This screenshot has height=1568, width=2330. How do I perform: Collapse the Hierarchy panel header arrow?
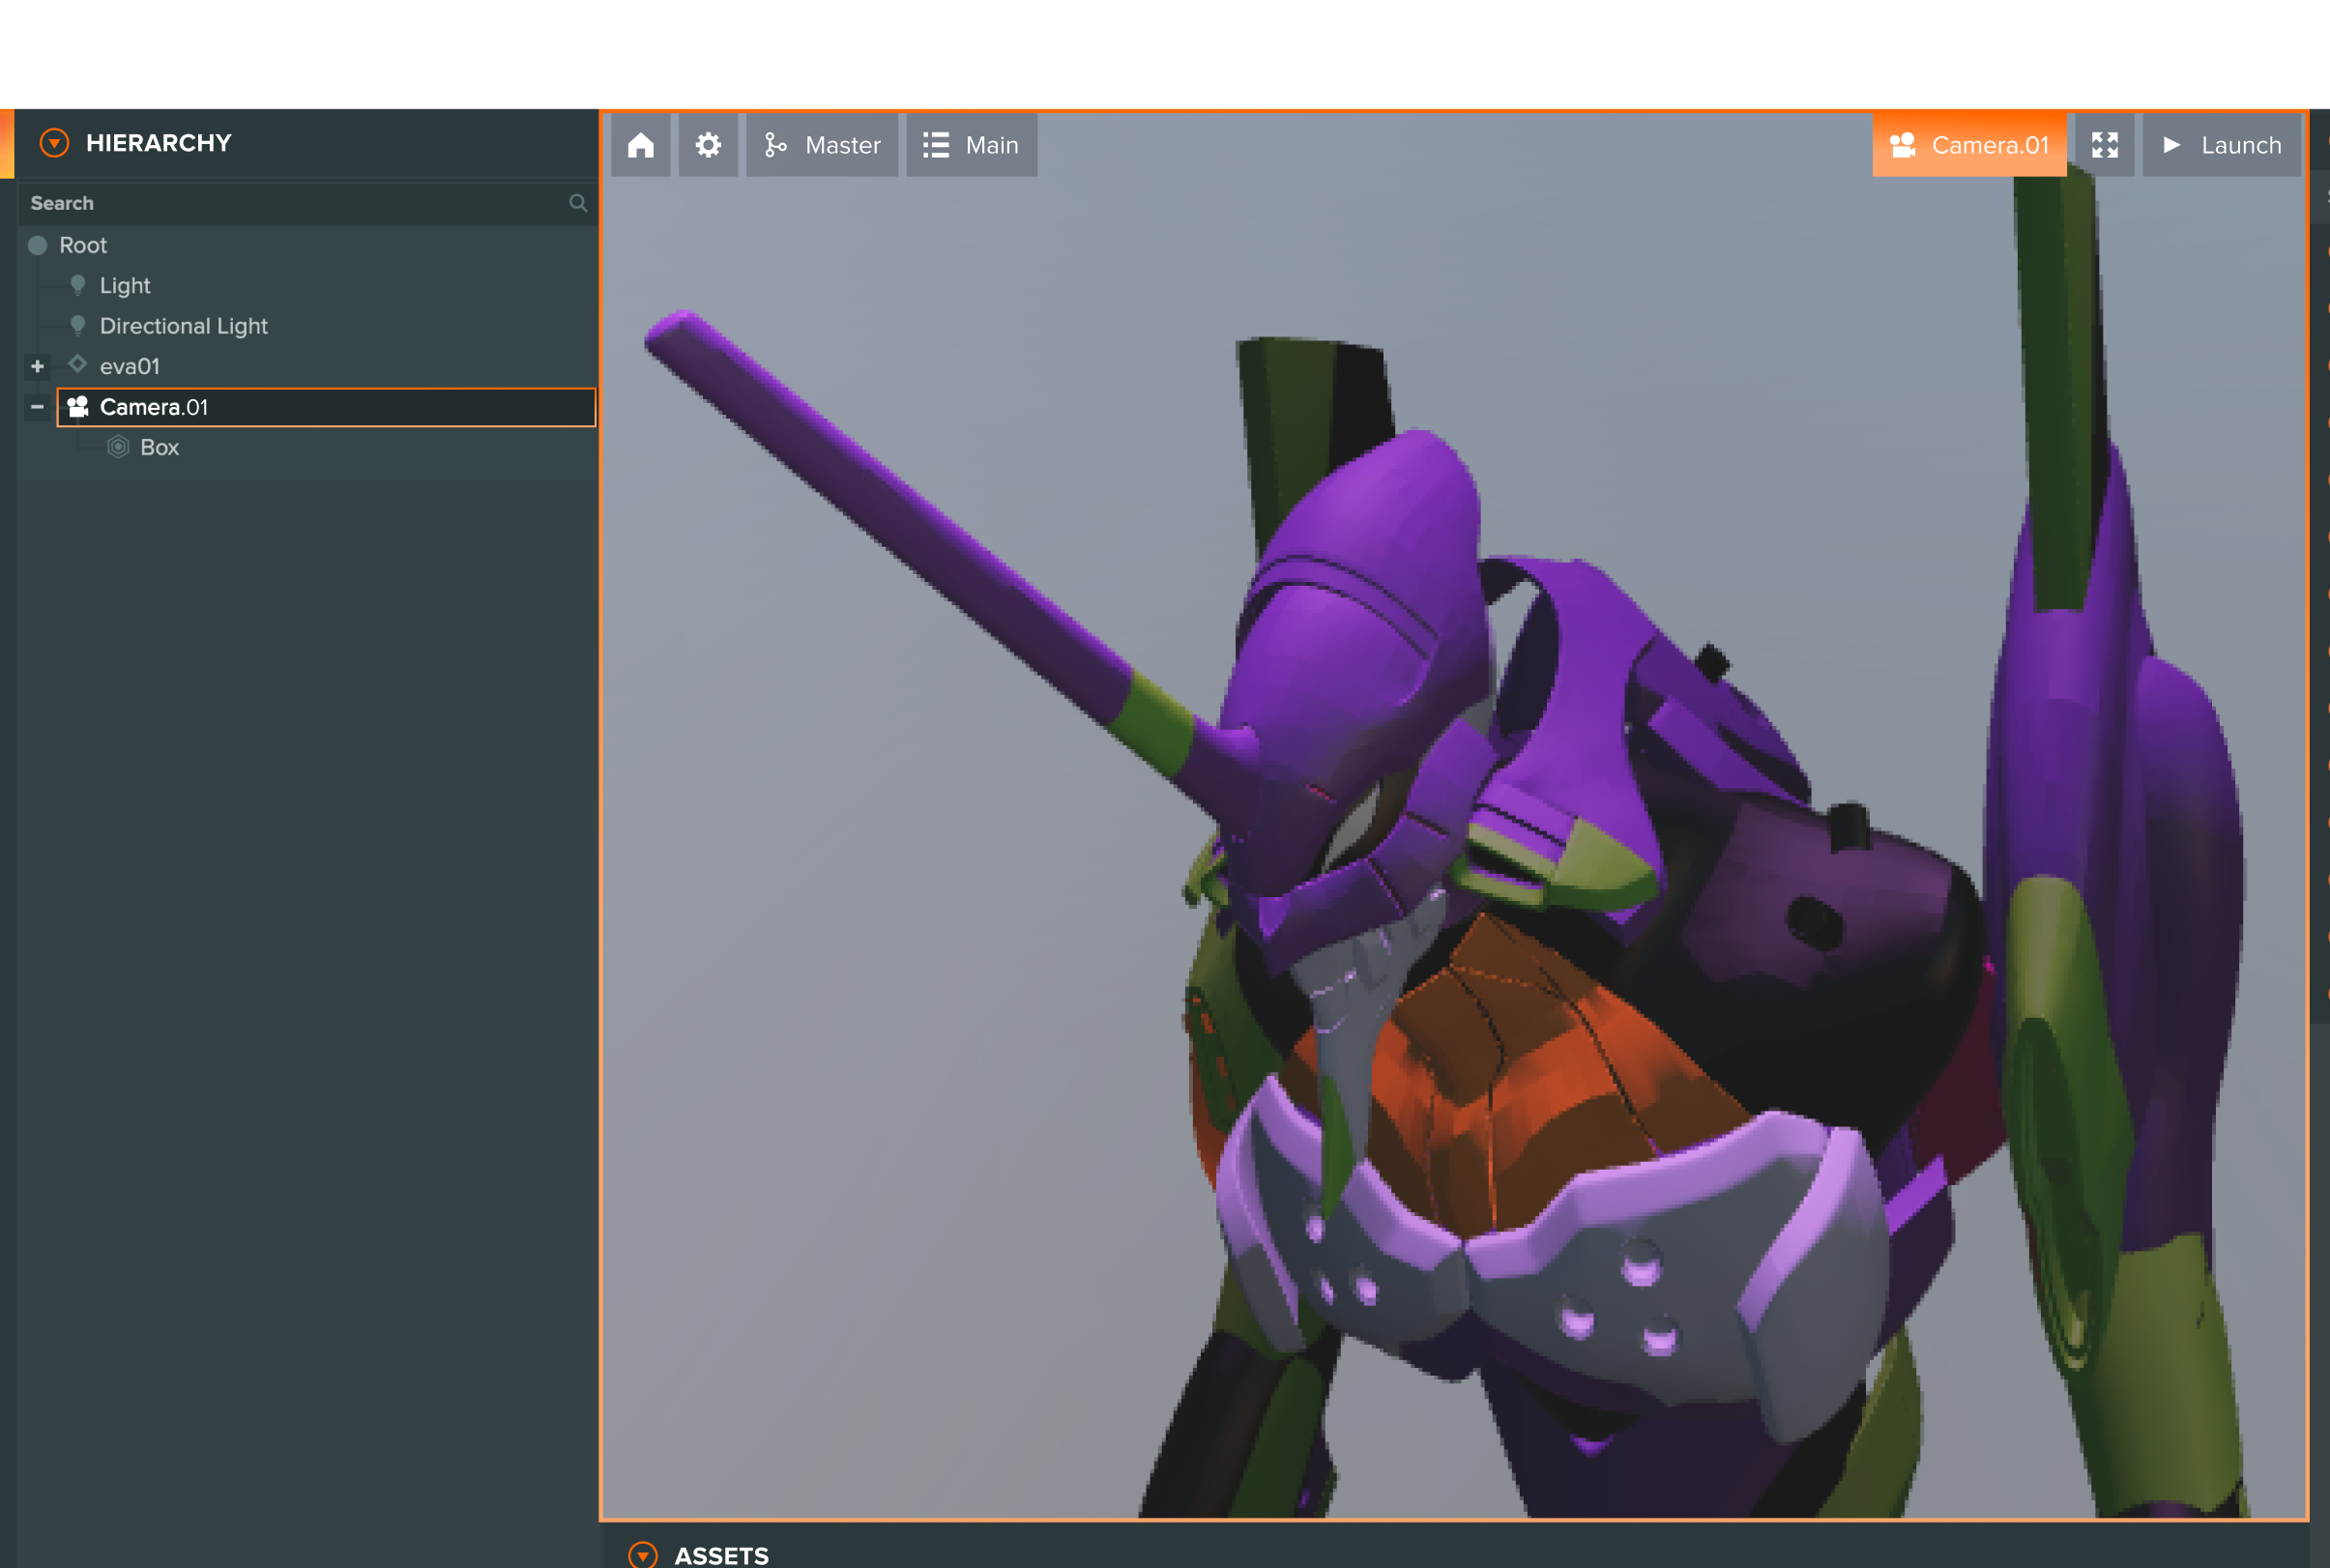pos(54,143)
